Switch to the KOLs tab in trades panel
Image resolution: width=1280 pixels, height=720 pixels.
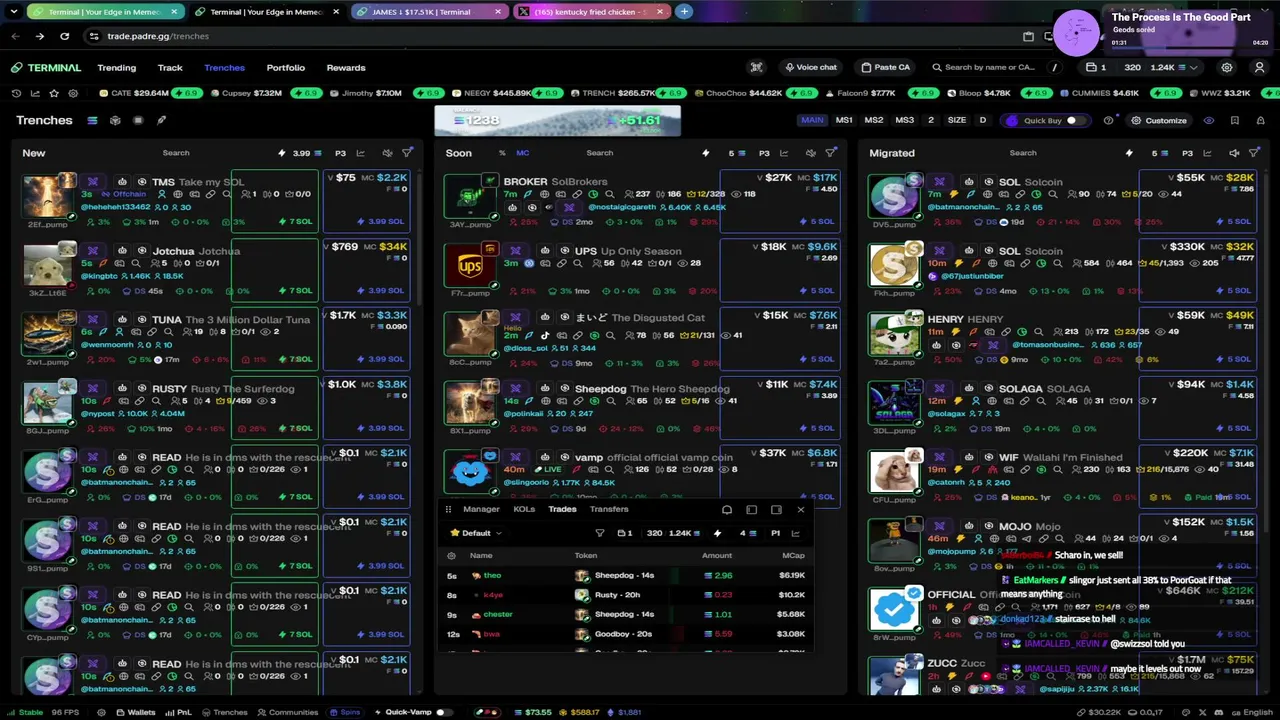[x=524, y=509]
